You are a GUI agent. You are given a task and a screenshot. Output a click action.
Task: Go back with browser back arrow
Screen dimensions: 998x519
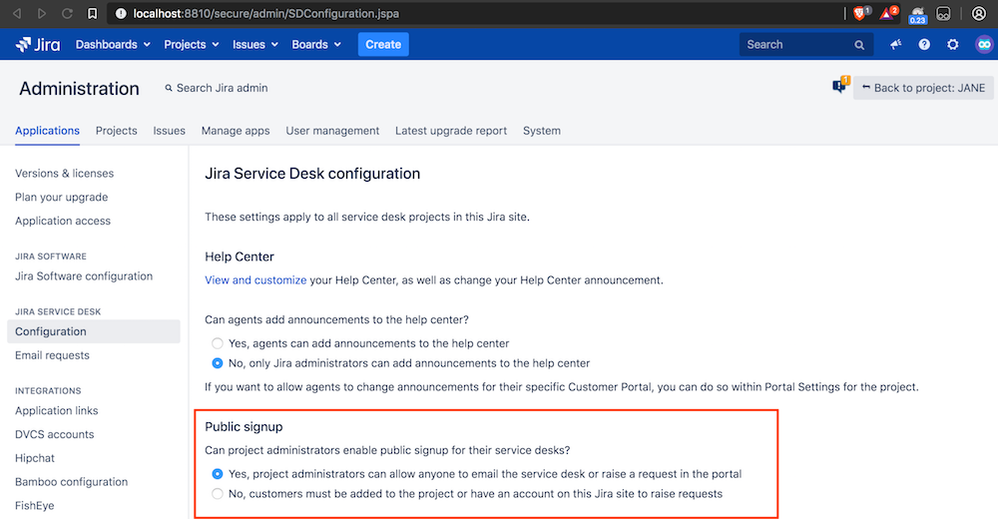[x=17, y=13]
